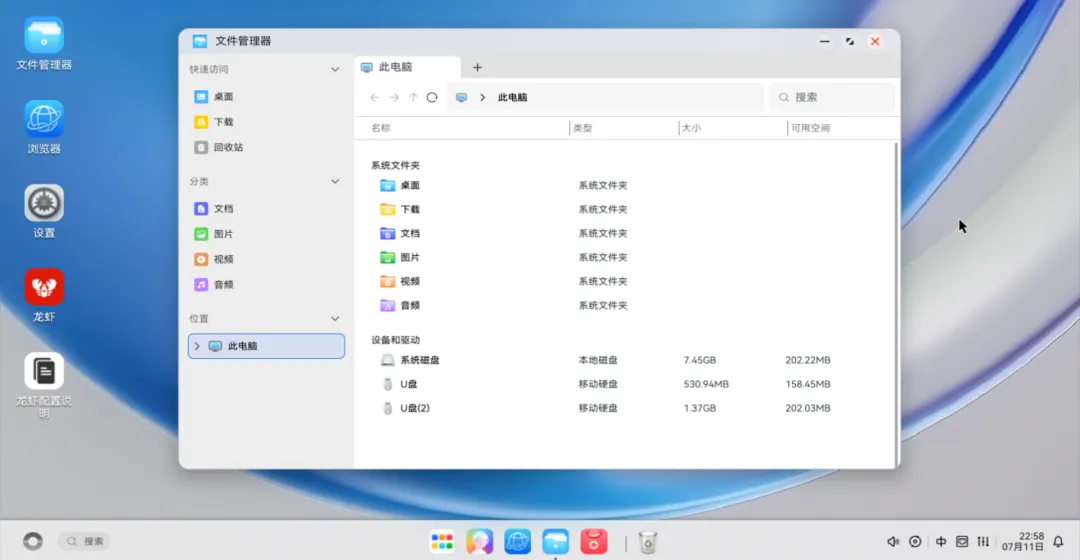Select the U盘(2) drive entry
This screenshot has height=560, width=1080.
point(627,408)
